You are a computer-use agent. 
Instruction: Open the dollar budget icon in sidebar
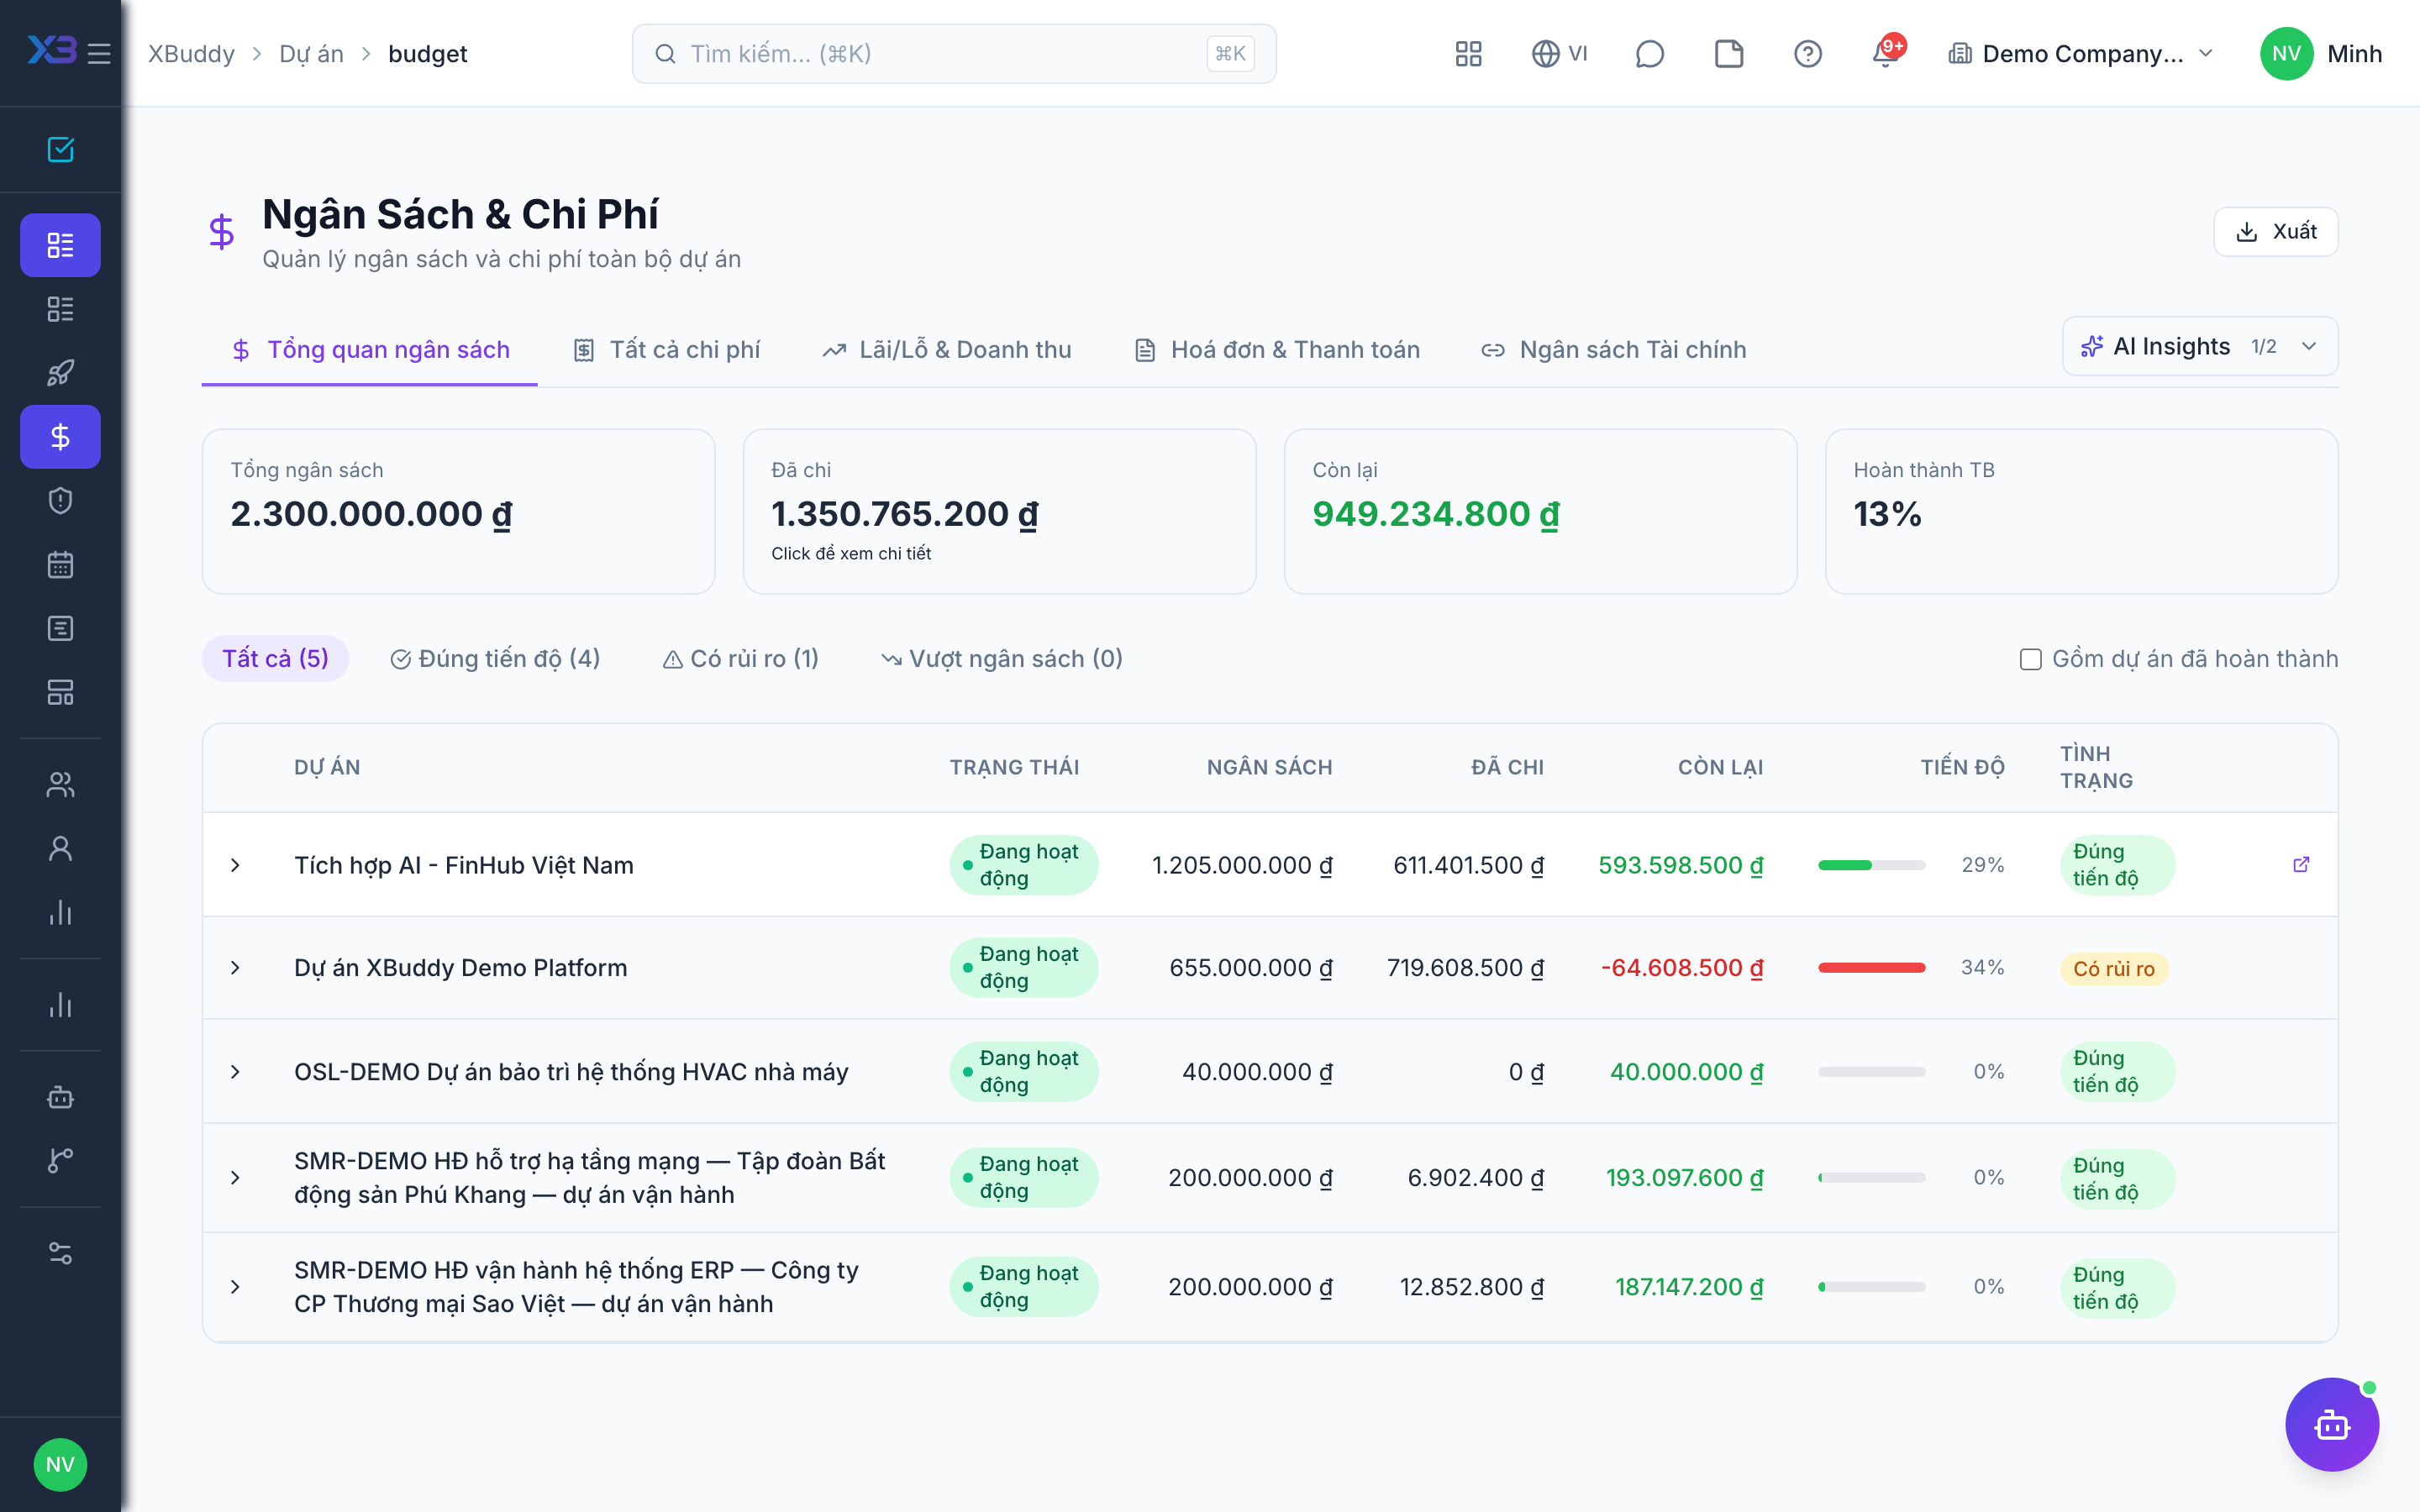point(60,436)
